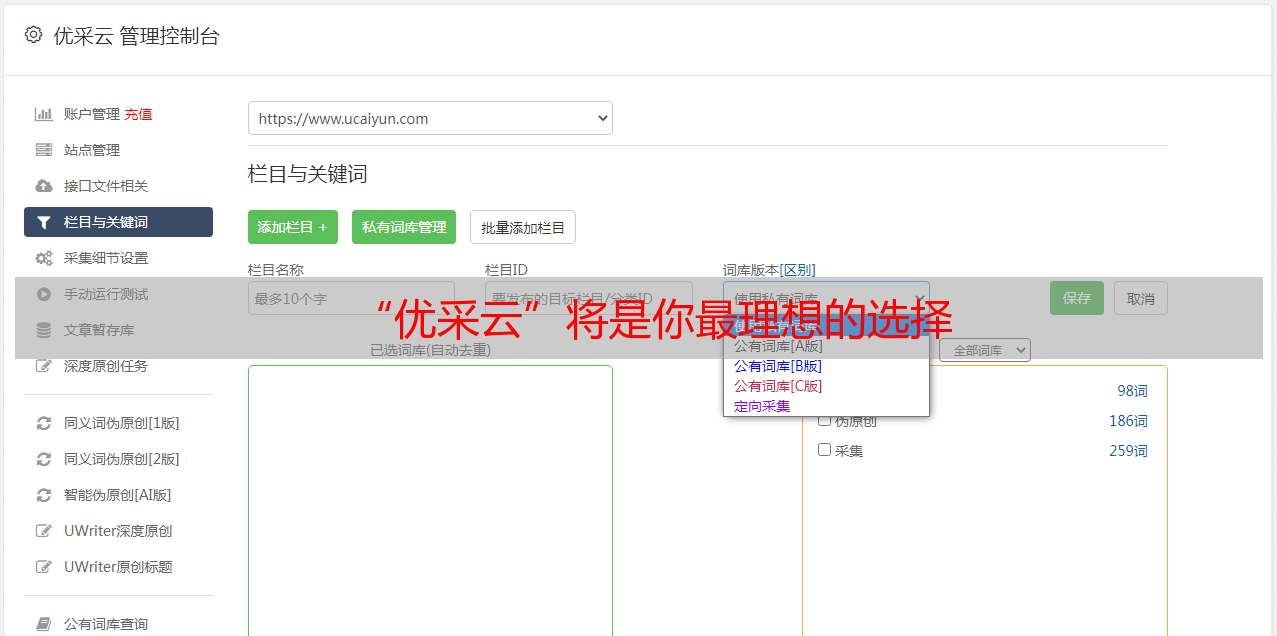Click the red 充值 recharge link
Viewport: 1277px width, 636px height.
[138, 114]
